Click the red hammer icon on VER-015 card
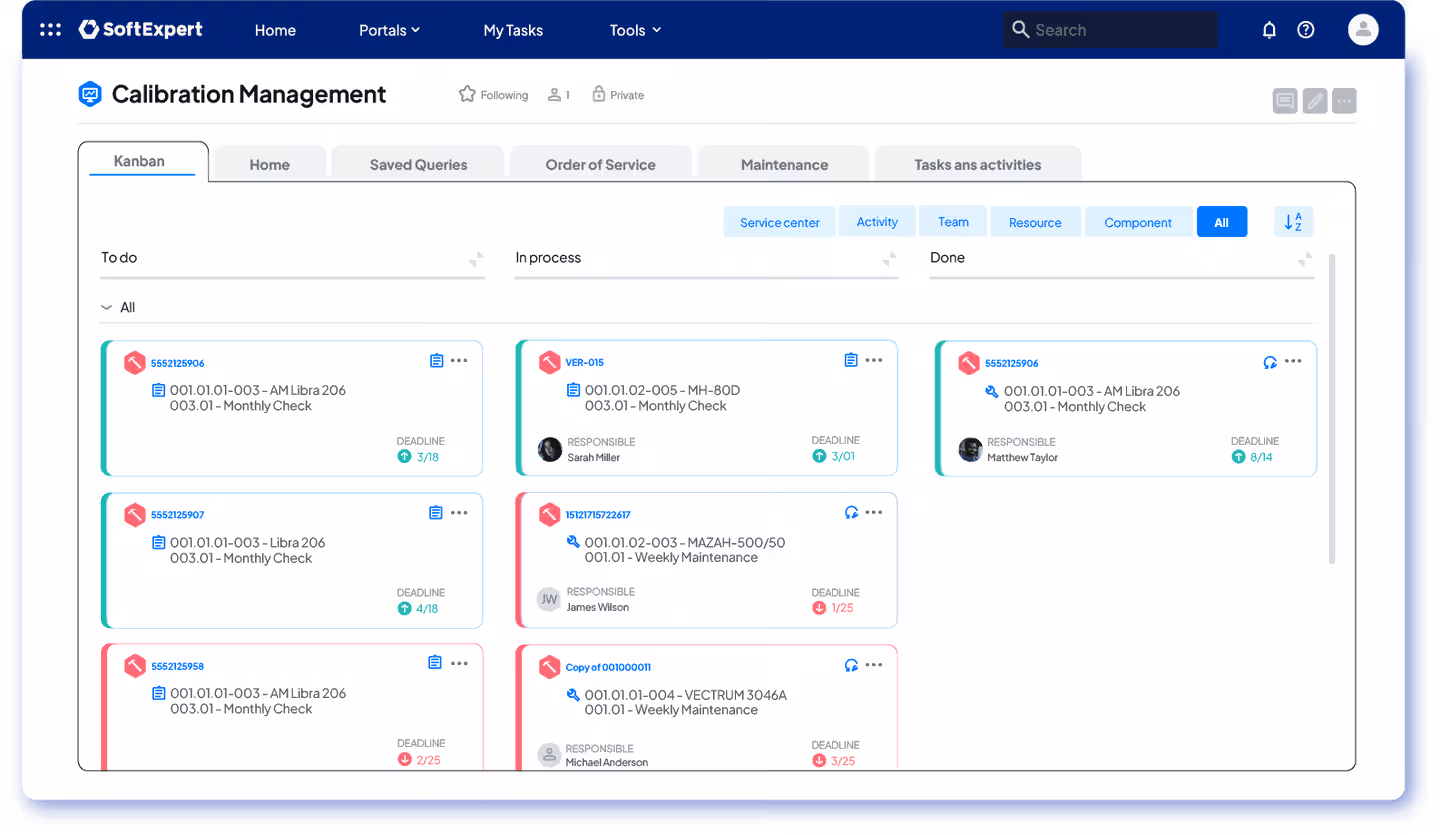 click(x=549, y=362)
